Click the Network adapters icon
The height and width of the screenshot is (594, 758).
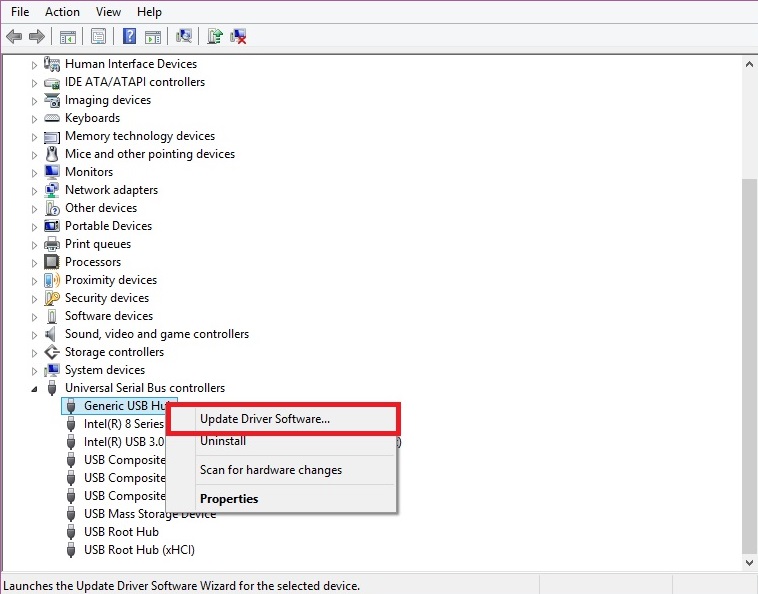(x=52, y=190)
